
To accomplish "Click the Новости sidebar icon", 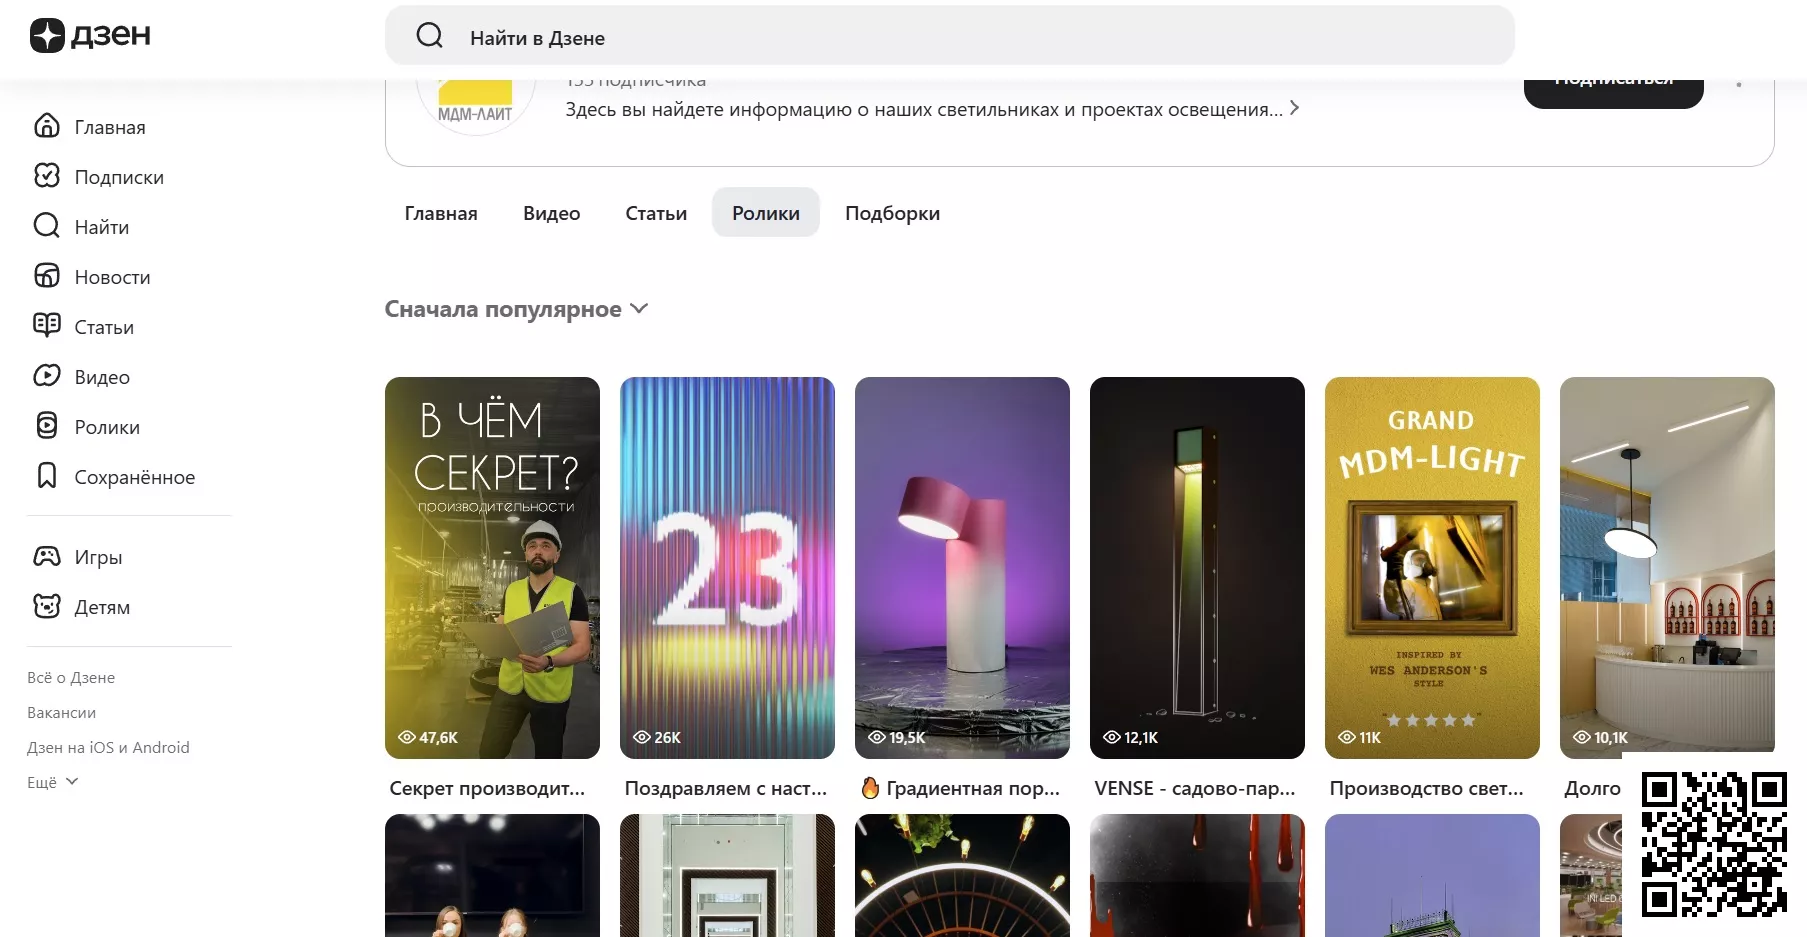I will tap(47, 276).
